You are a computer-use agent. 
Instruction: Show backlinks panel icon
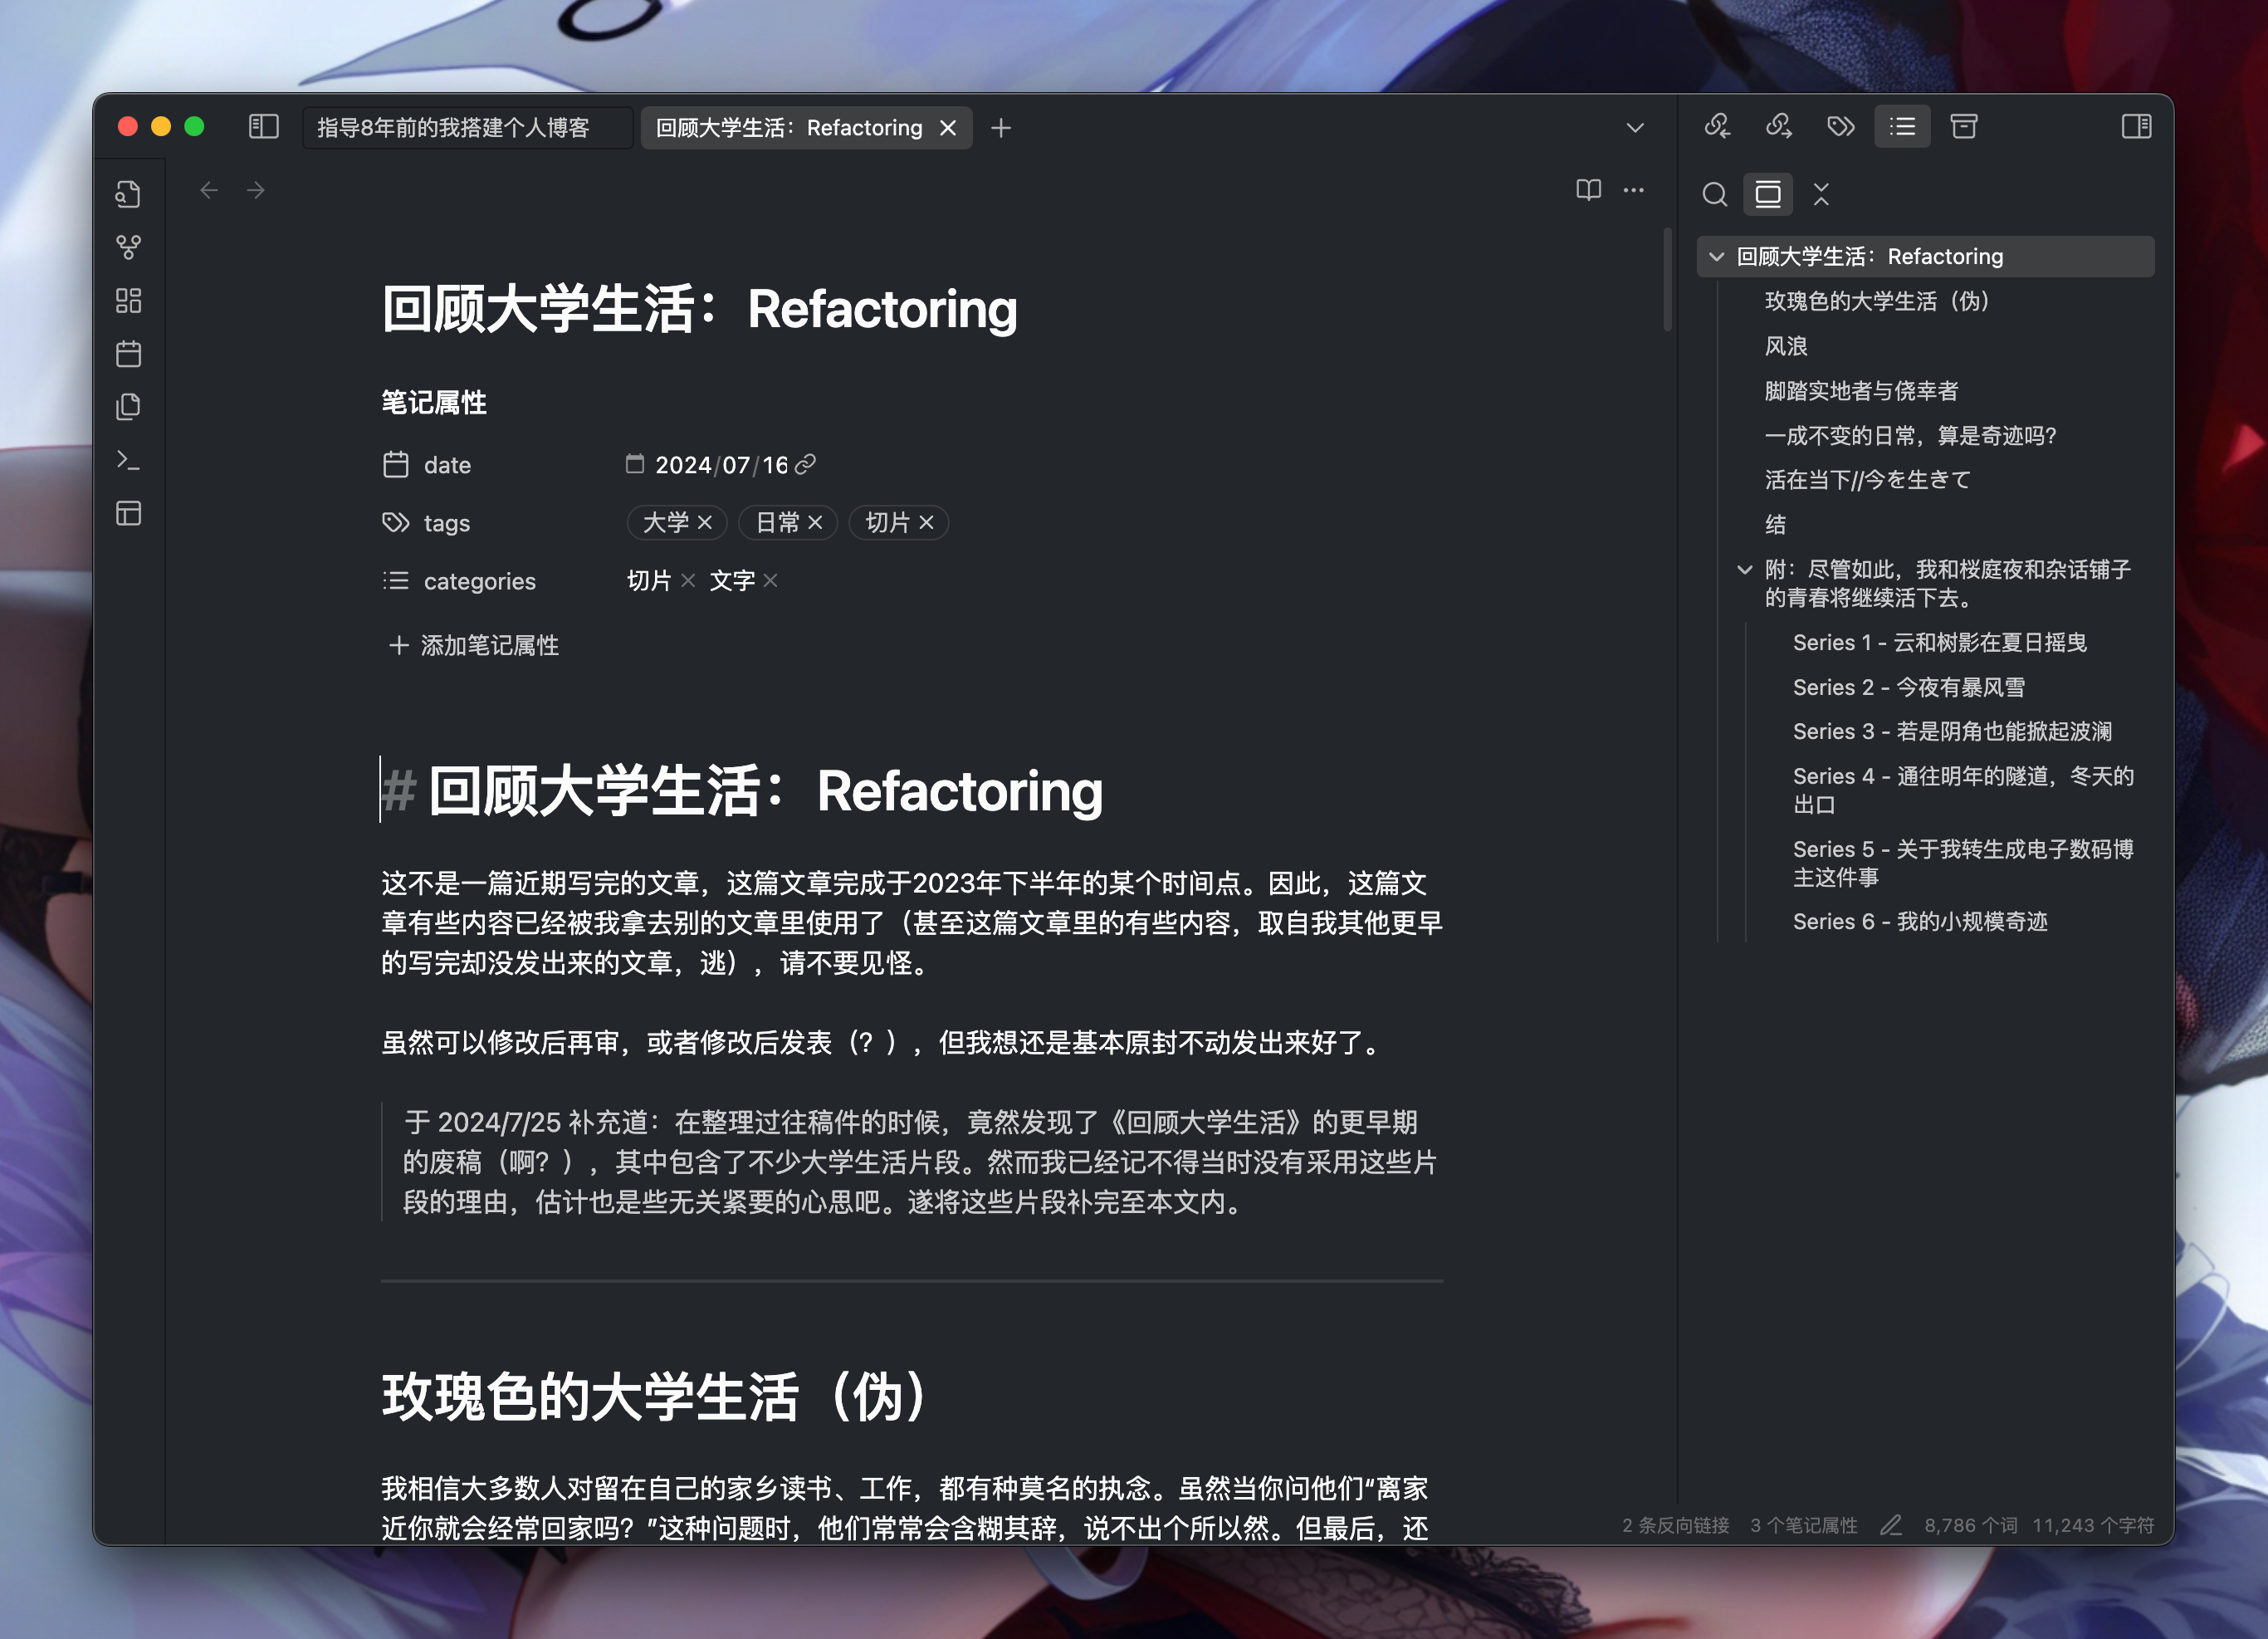1717,126
